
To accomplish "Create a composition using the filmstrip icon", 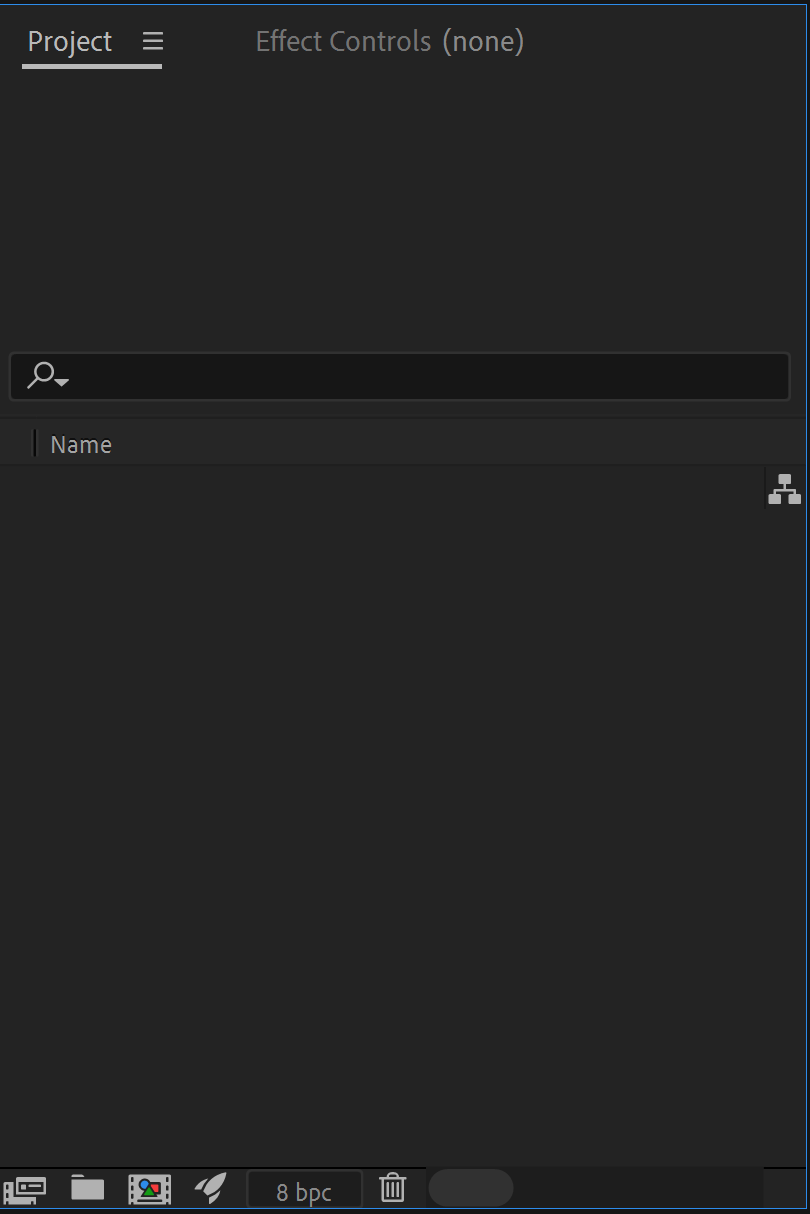I will 150,1189.
